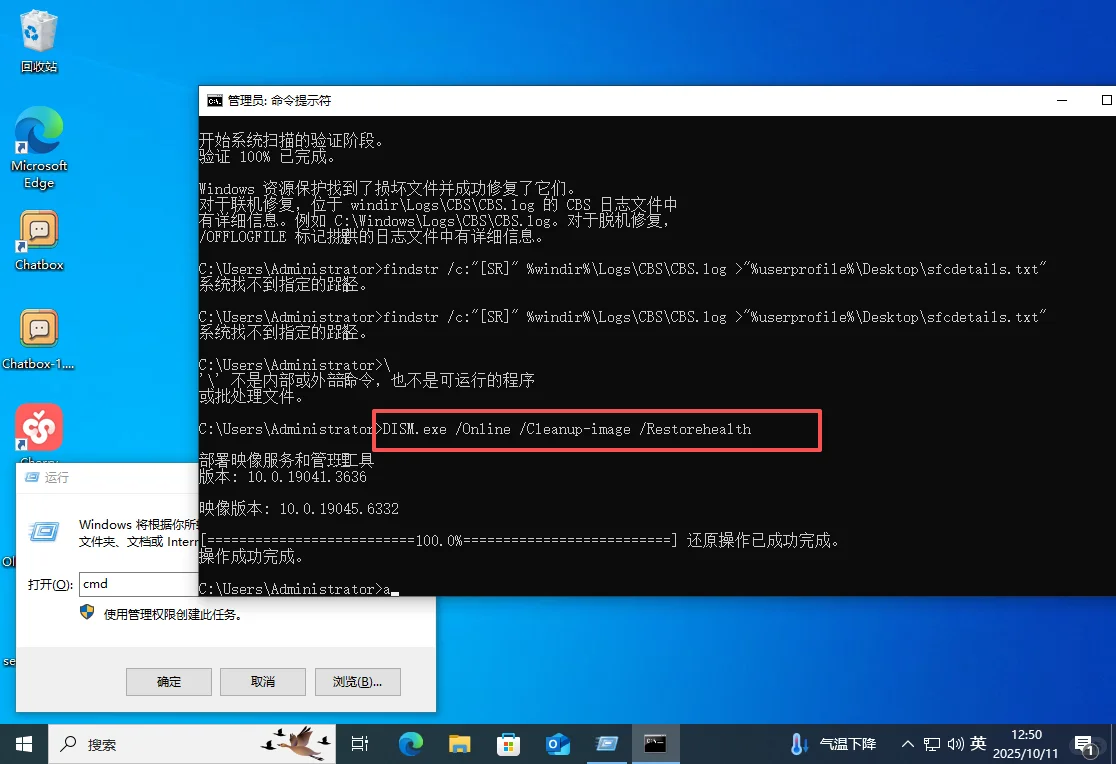Open the Recycle Bin
1116x764 pixels.
tap(39, 38)
